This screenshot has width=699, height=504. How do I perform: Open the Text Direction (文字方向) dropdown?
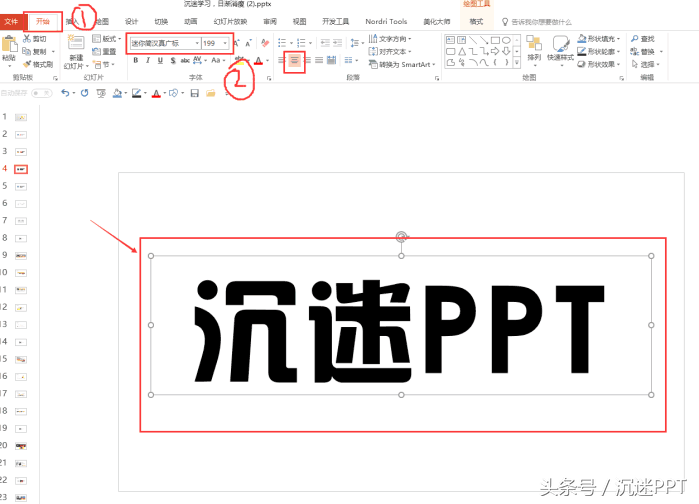pos(390,39)
